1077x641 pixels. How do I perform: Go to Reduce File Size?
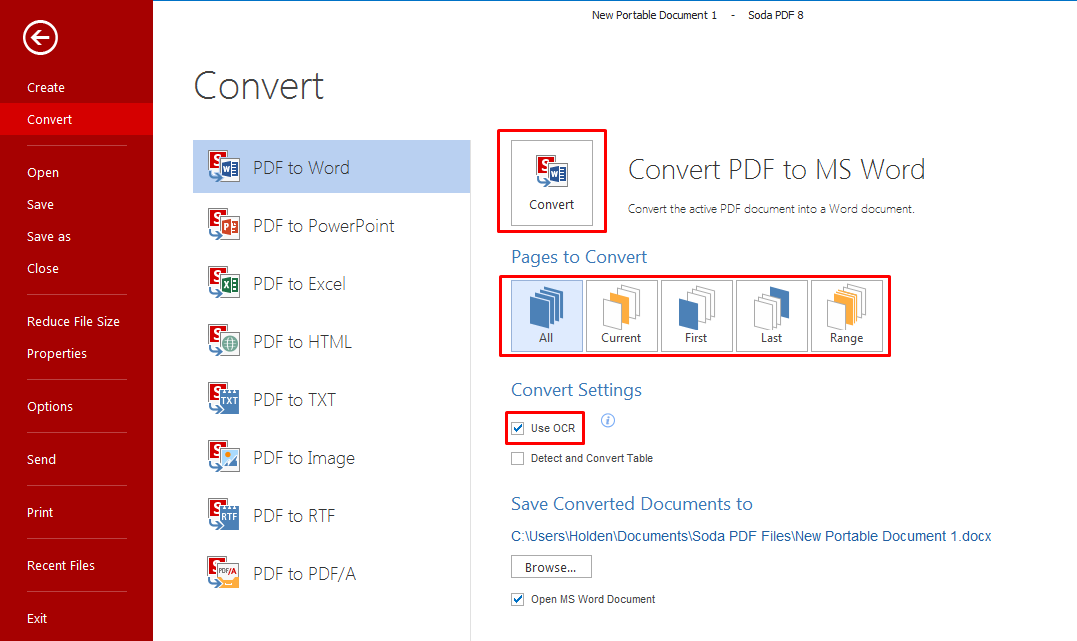pyautogui.click(x=73, y=321)
